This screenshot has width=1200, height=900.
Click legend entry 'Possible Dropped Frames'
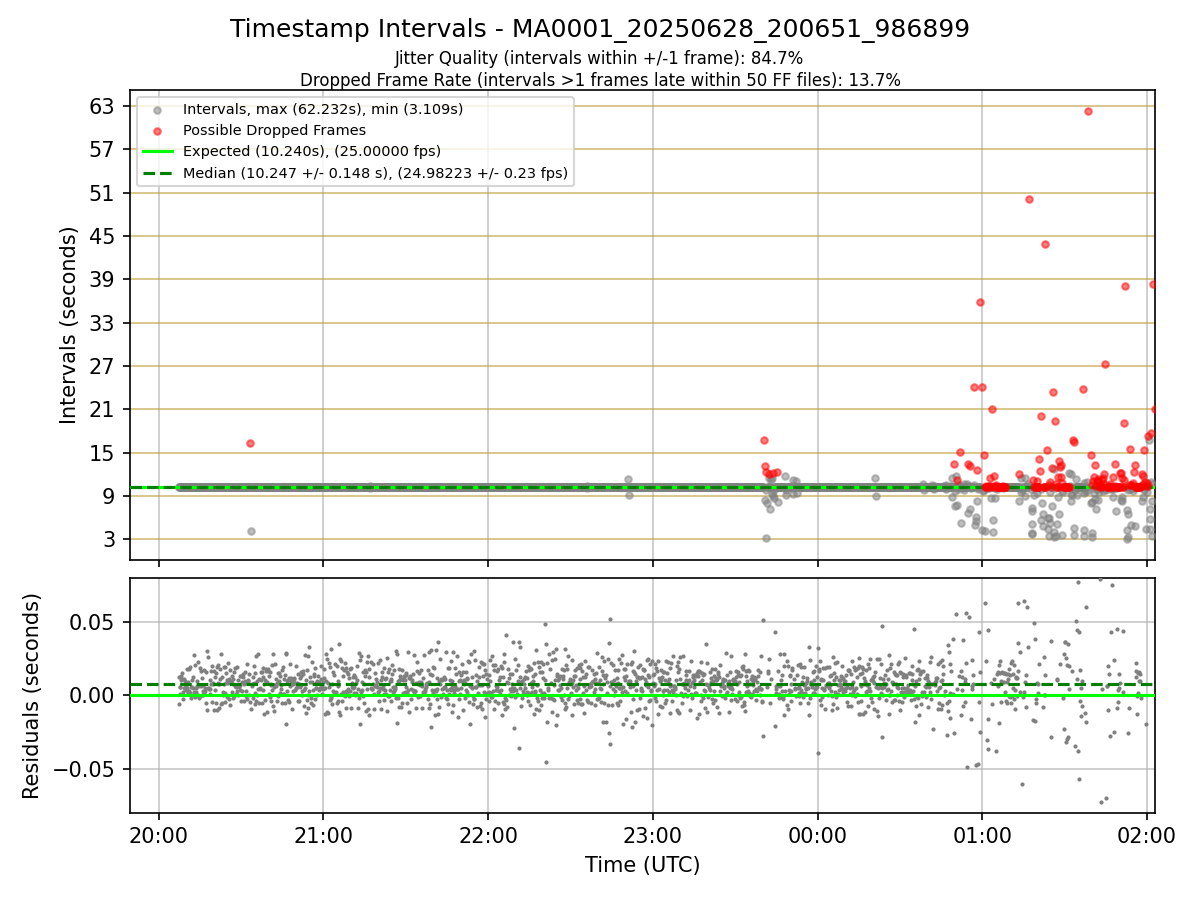(274, 130)
